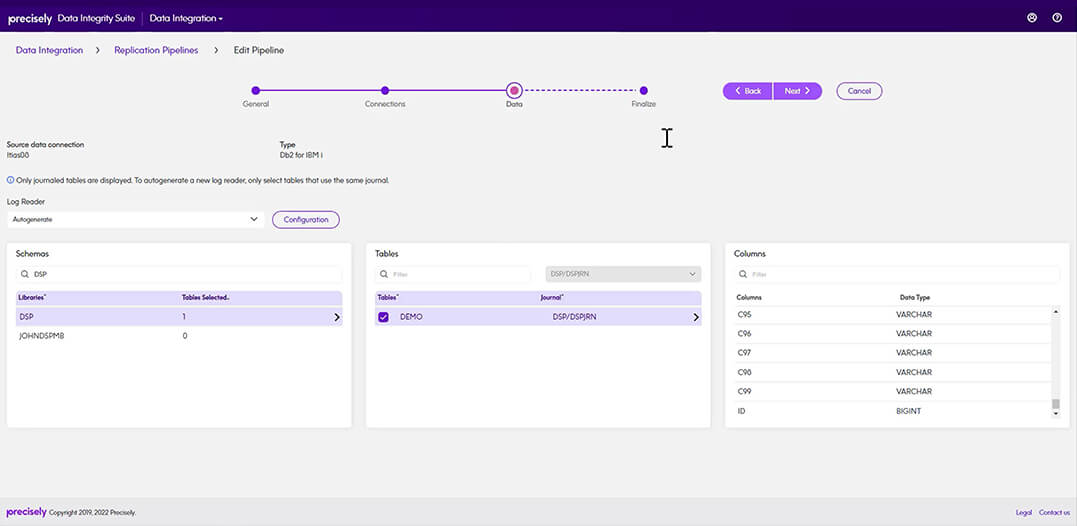
Task: Select the JOHNDSPMB library row
Action: 179,336
